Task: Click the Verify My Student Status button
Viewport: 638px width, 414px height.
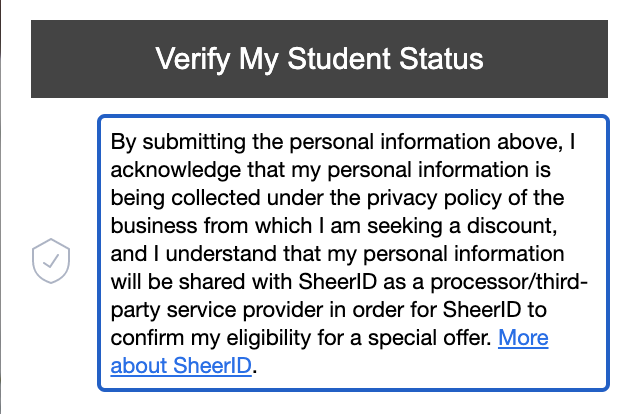Action: pyautogui.click(x=319, y=59)
